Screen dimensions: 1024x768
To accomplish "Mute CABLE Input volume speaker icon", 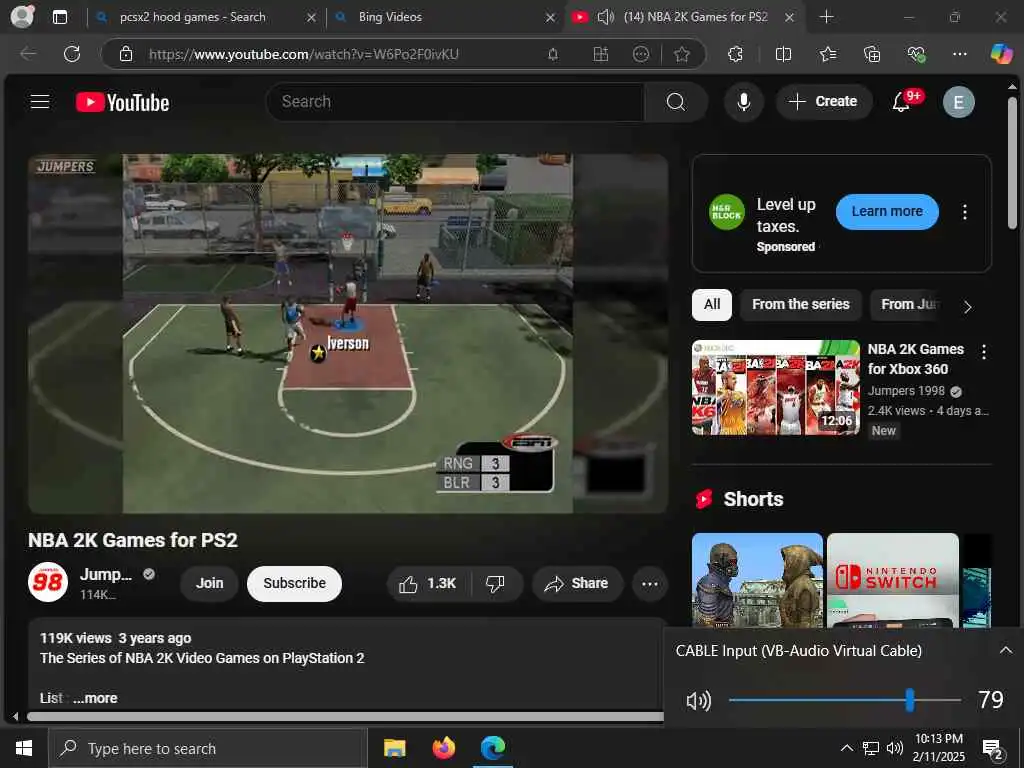I will click(699, 701).
